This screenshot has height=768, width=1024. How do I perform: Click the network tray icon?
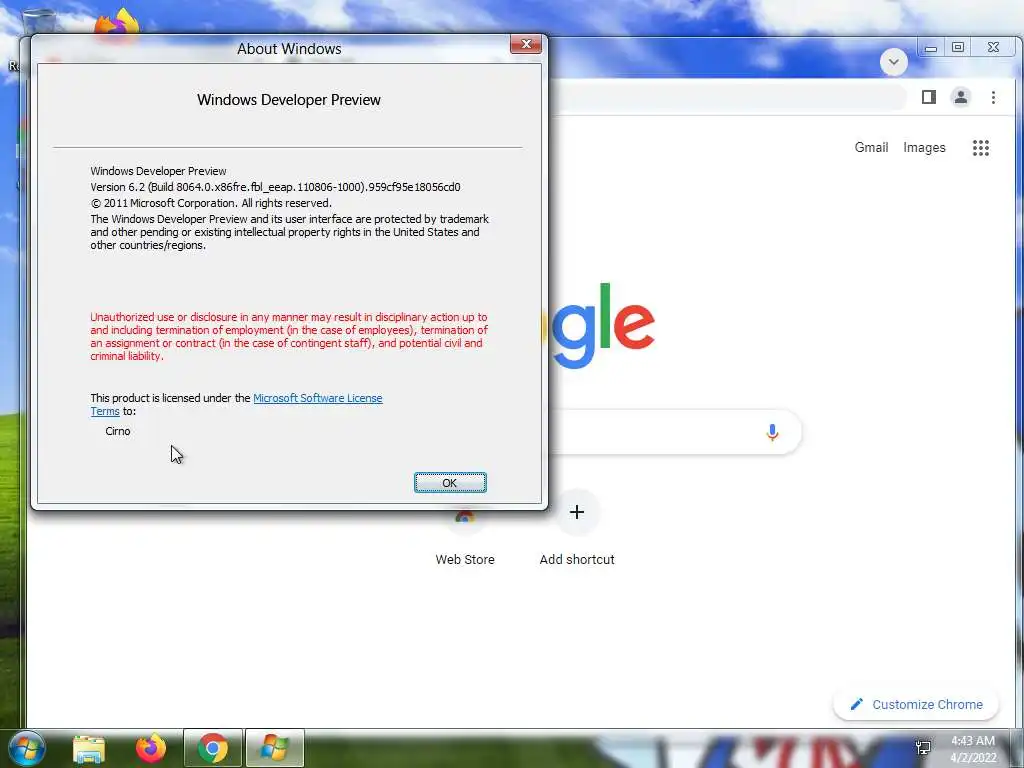pyautogui.click(x=923, y=748)
